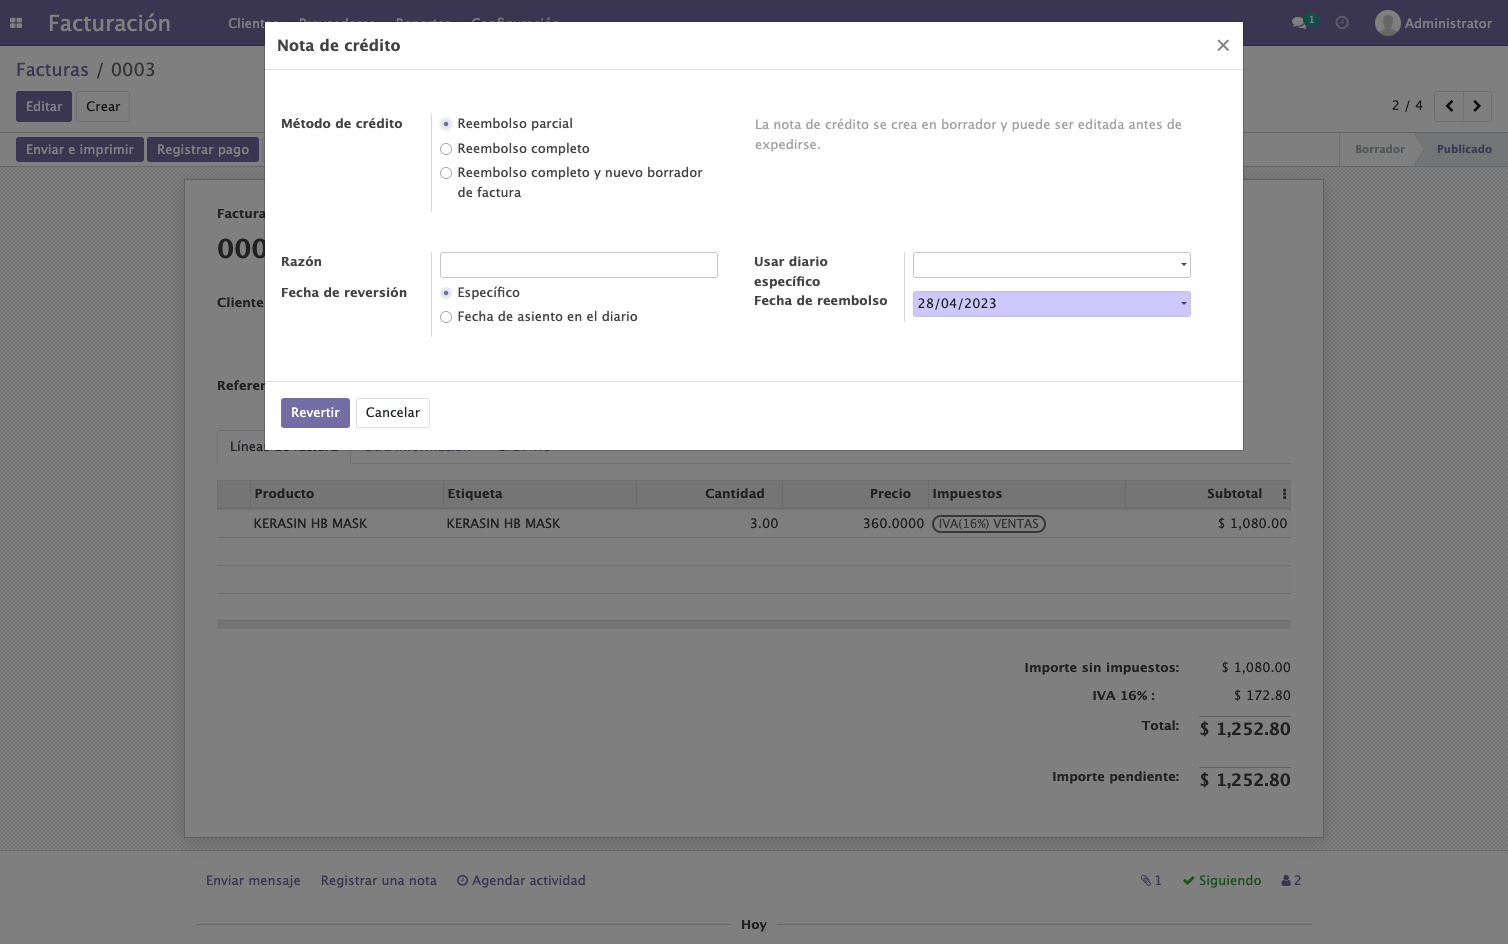
Task: Click the Cantidad column header
Action: 709,494
